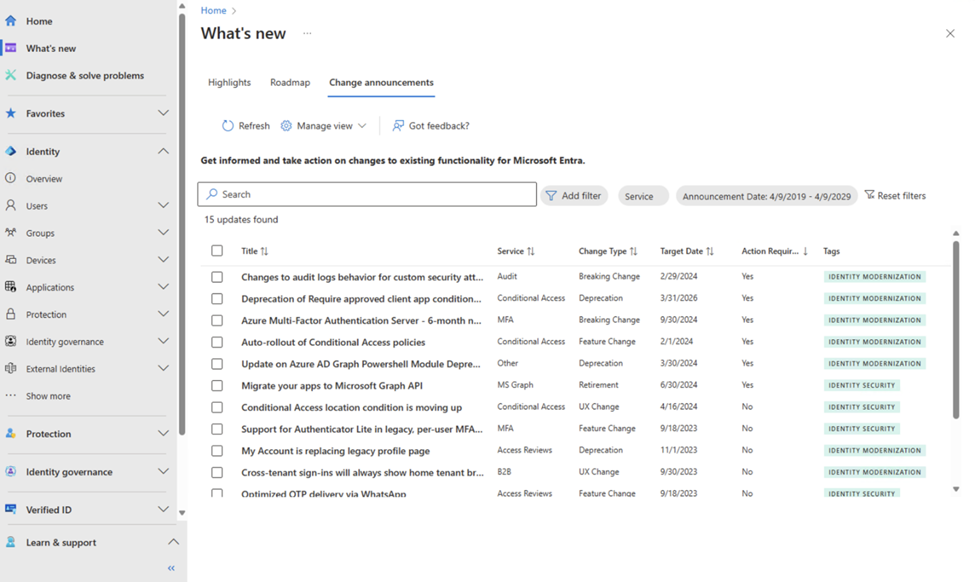Click the Add filter button
Screen dimensions: 975x582
(x=574, y=196)
